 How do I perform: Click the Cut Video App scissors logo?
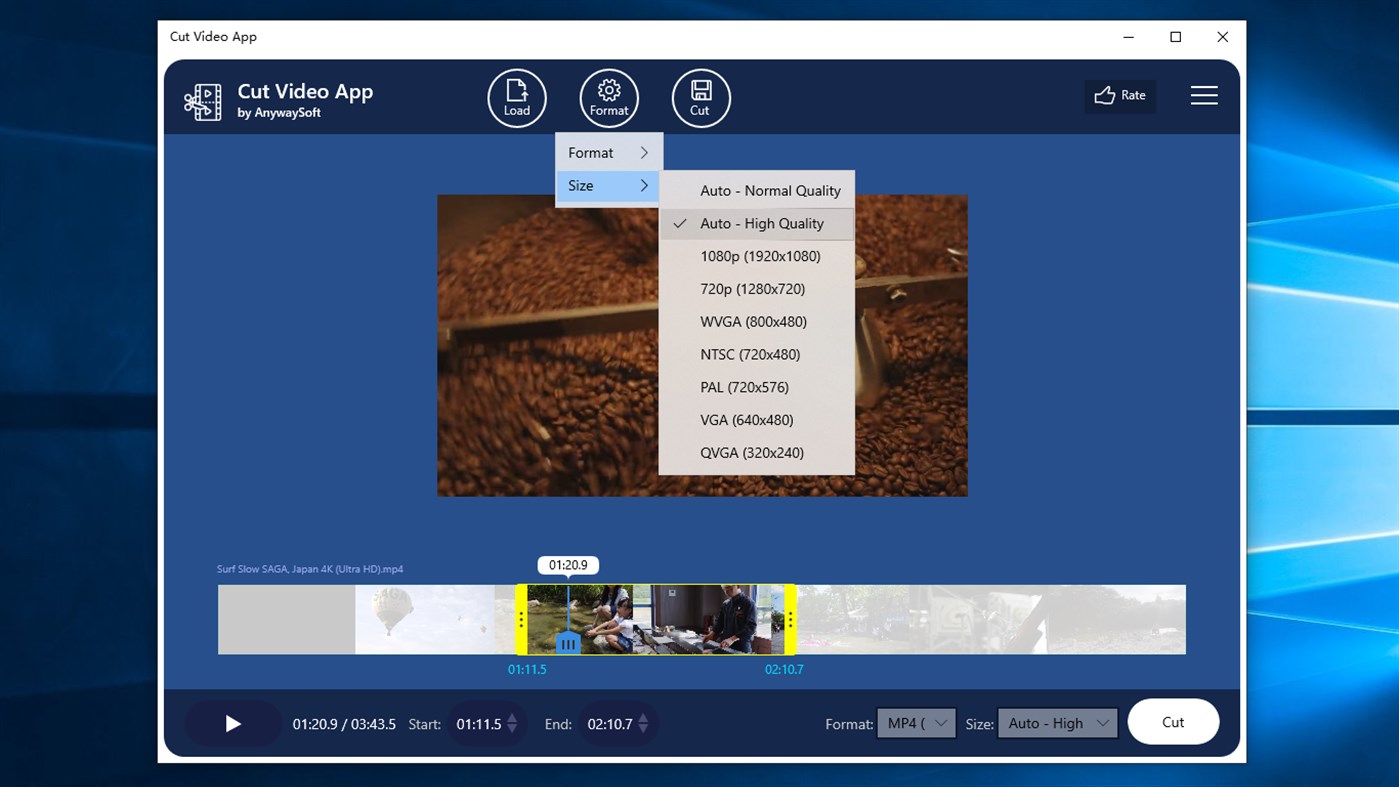[203, 101]
